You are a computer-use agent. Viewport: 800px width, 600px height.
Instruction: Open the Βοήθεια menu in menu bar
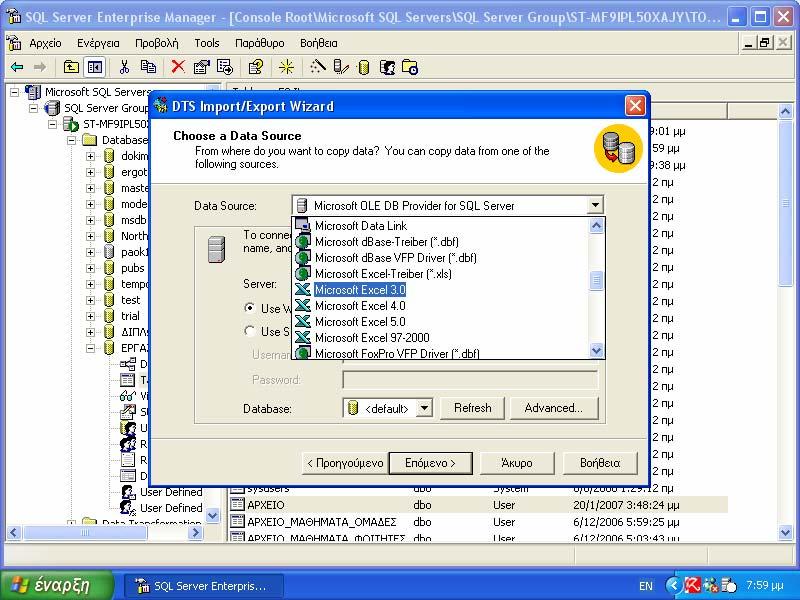click(318, 43)
